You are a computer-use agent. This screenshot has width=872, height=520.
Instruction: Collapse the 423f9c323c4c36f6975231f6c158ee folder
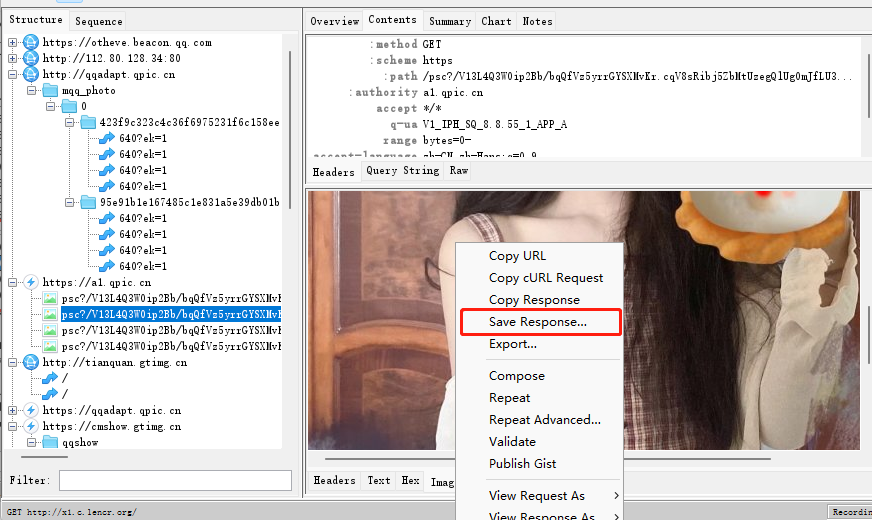point(70,122)
